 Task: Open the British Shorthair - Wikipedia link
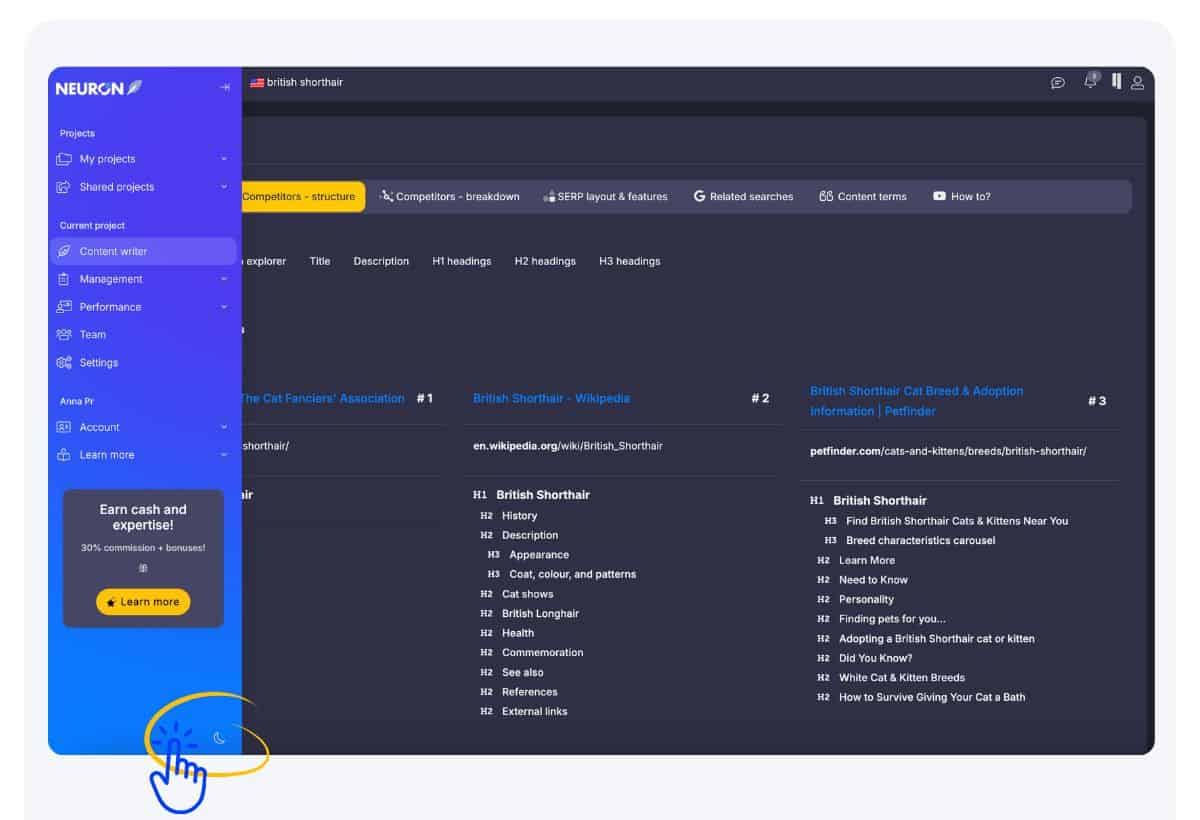(551, 398)
